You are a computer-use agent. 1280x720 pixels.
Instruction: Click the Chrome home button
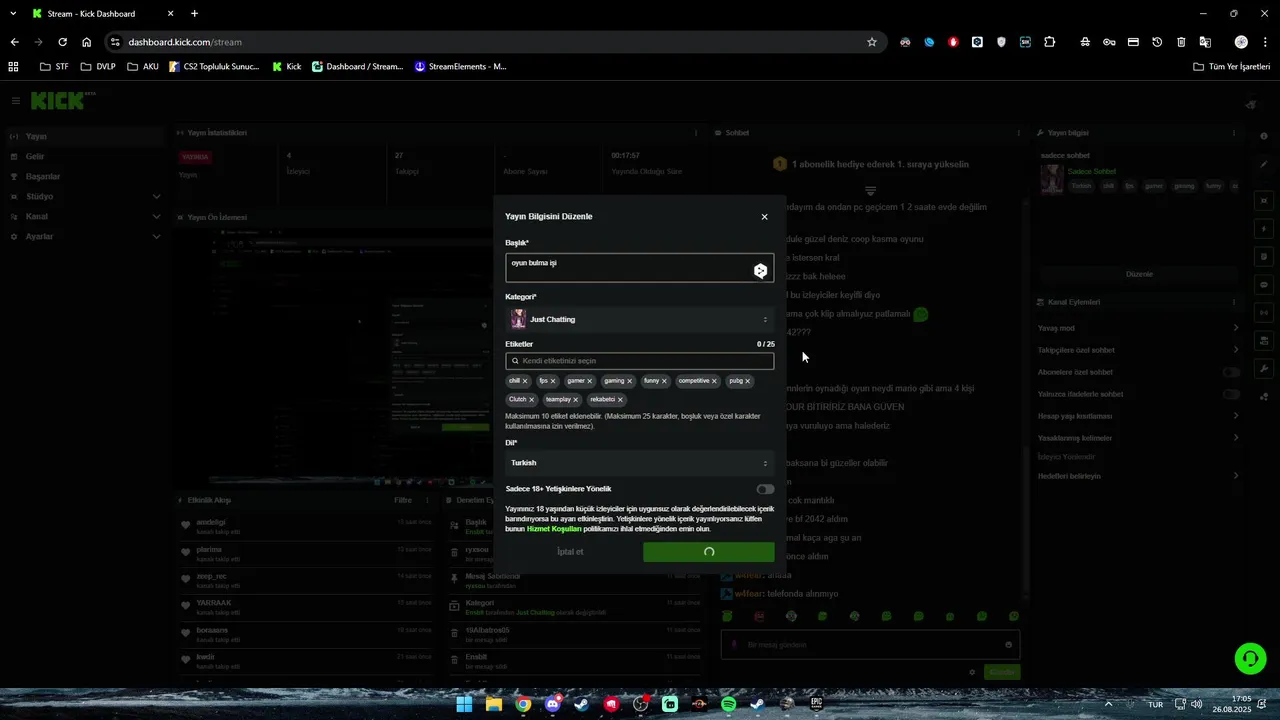[x=87, y=42]
